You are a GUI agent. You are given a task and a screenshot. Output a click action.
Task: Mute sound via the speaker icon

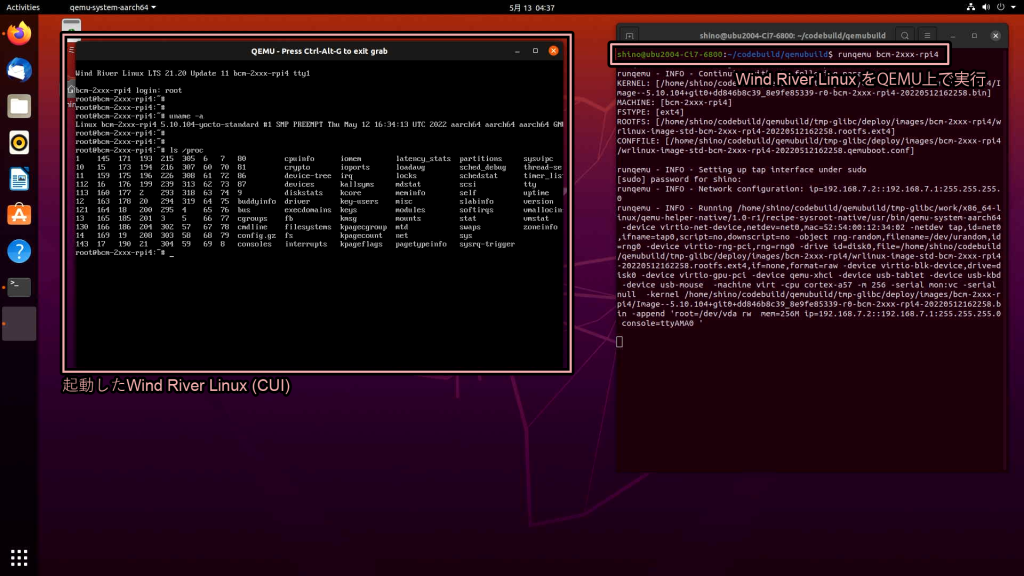coord(986,8)
